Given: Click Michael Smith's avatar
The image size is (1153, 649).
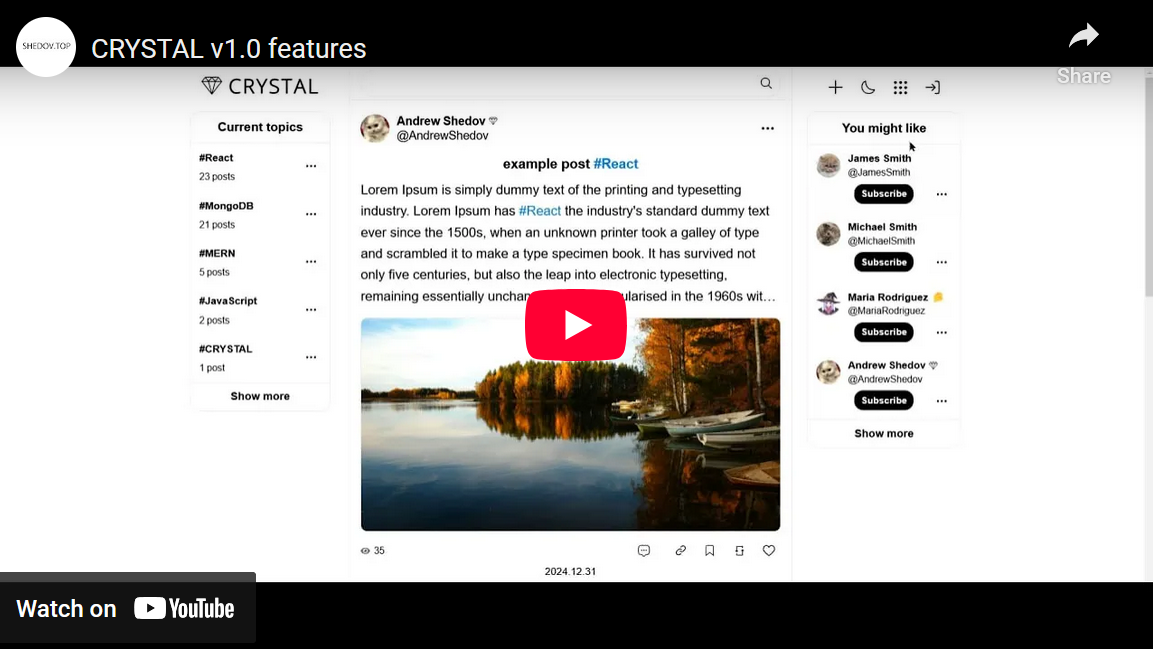Looking at the screenshot, I should (829, 234).
